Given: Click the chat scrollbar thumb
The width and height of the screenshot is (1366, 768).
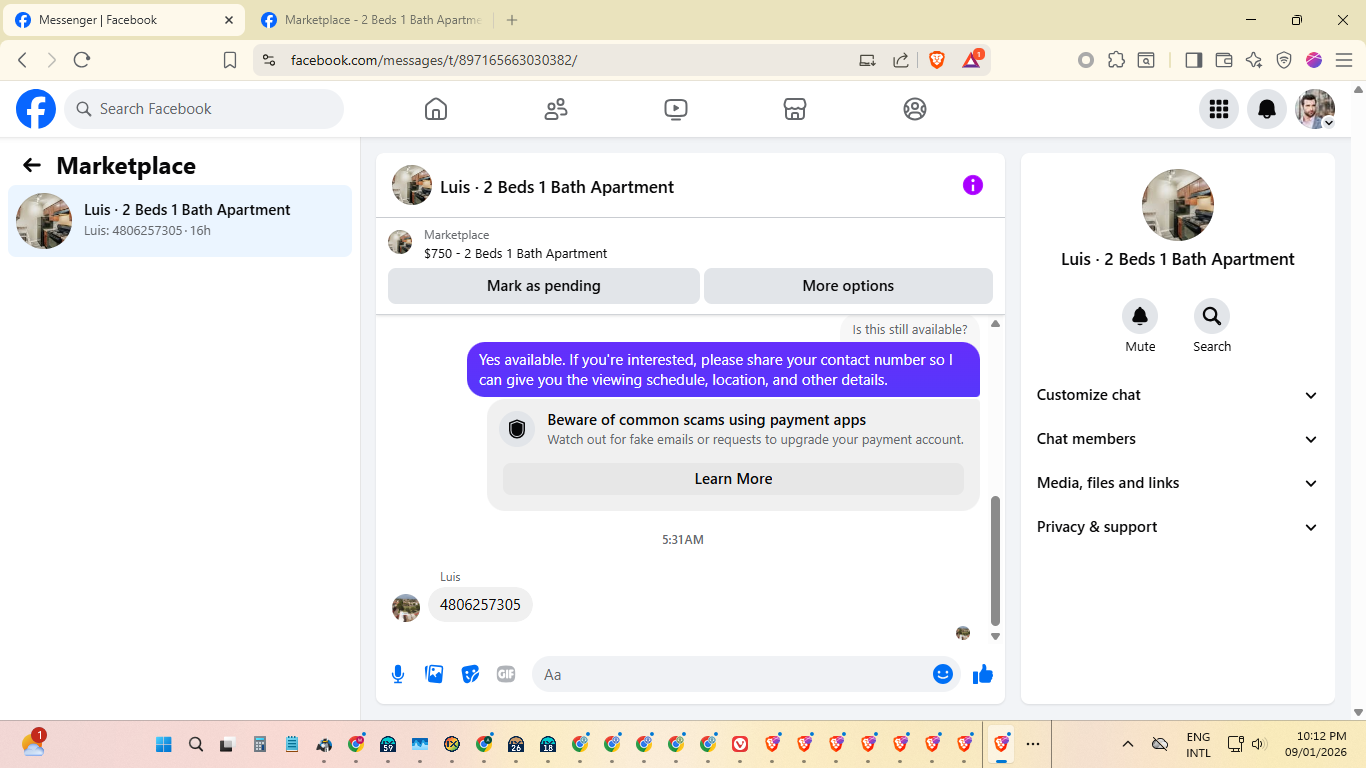Looking at the screenshot, I should [x=995, y=560].
